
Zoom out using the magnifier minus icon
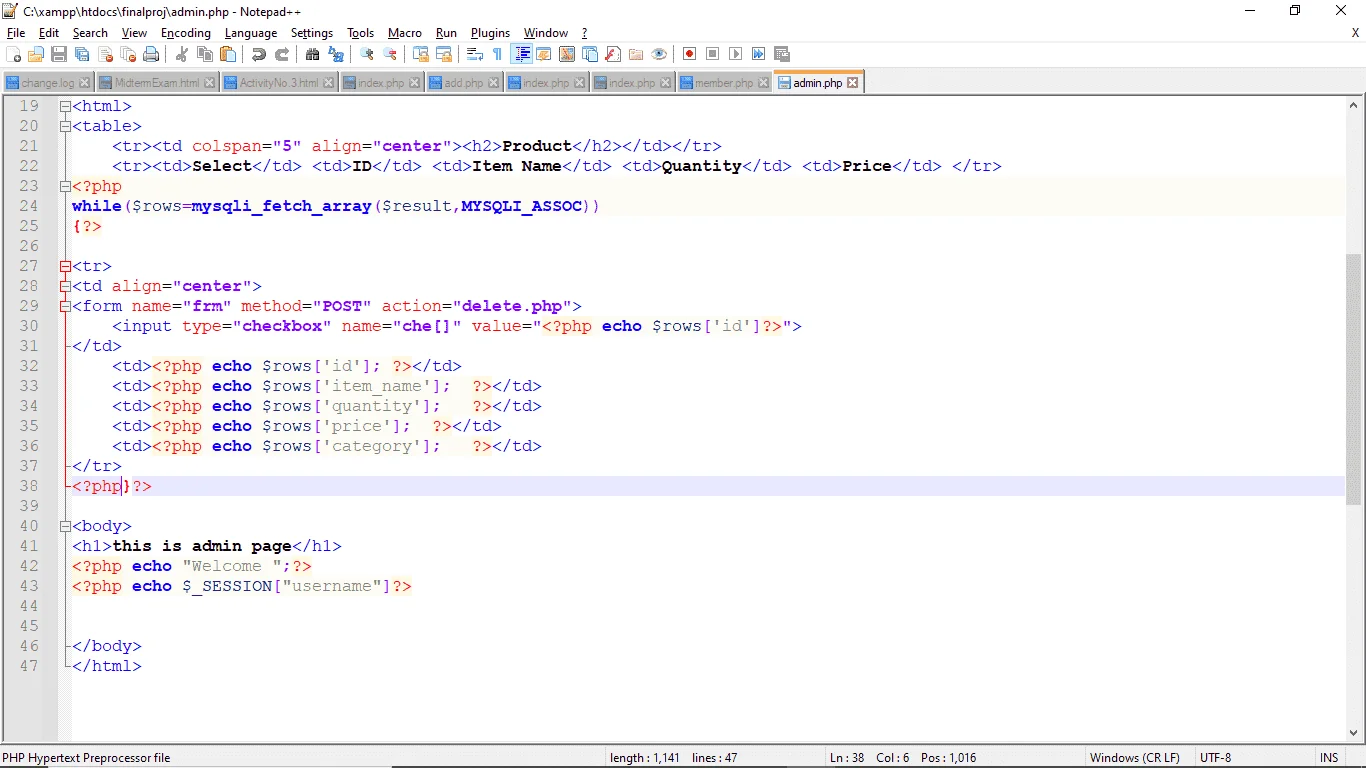click(390, 54)
